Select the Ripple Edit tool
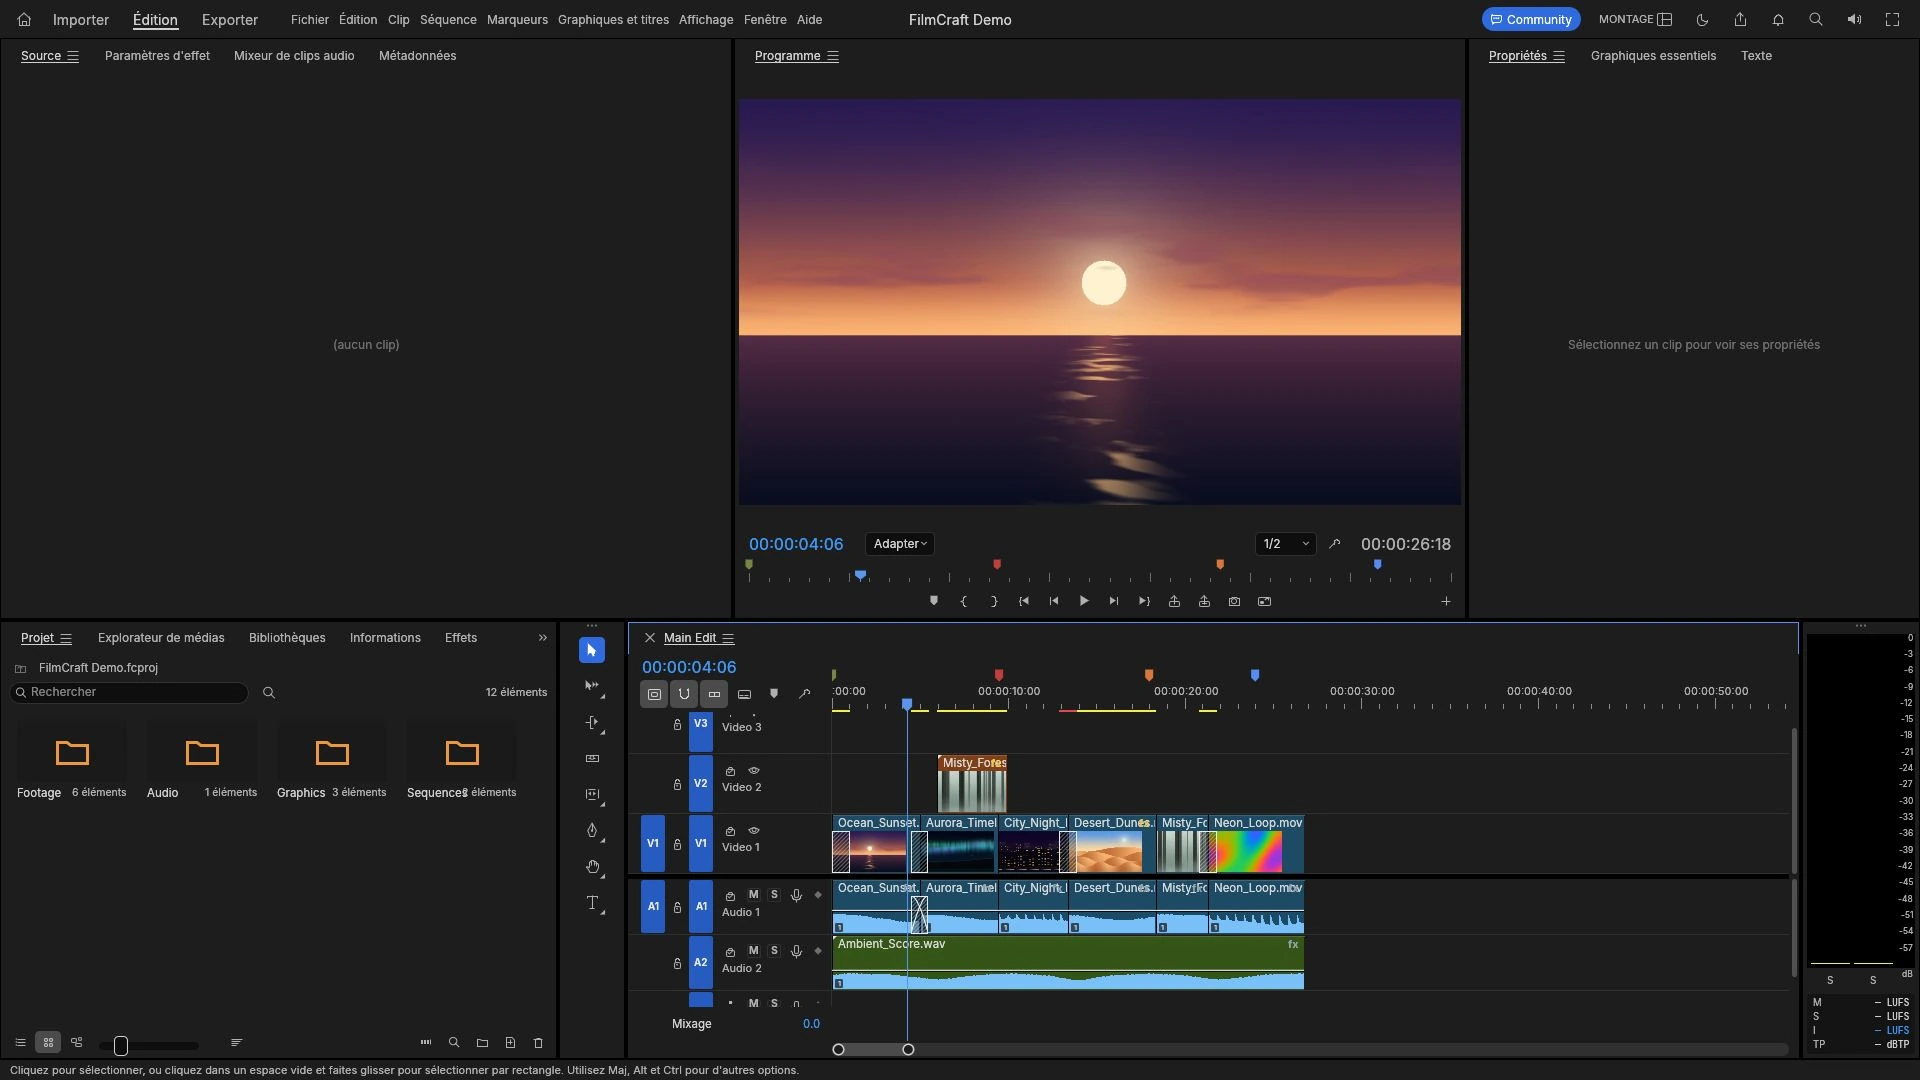1920x1080 pixels. (591, 722)
